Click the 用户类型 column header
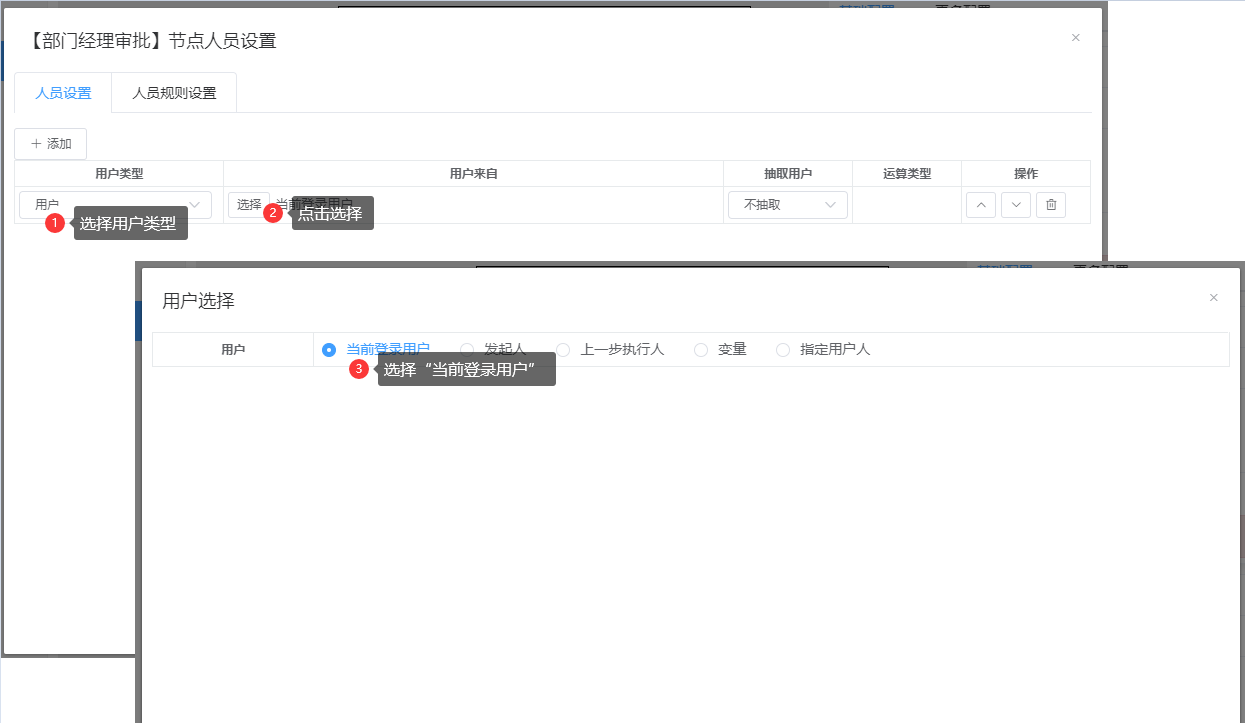The height and width of the screenshot is (723, 1245). point(119,174)
